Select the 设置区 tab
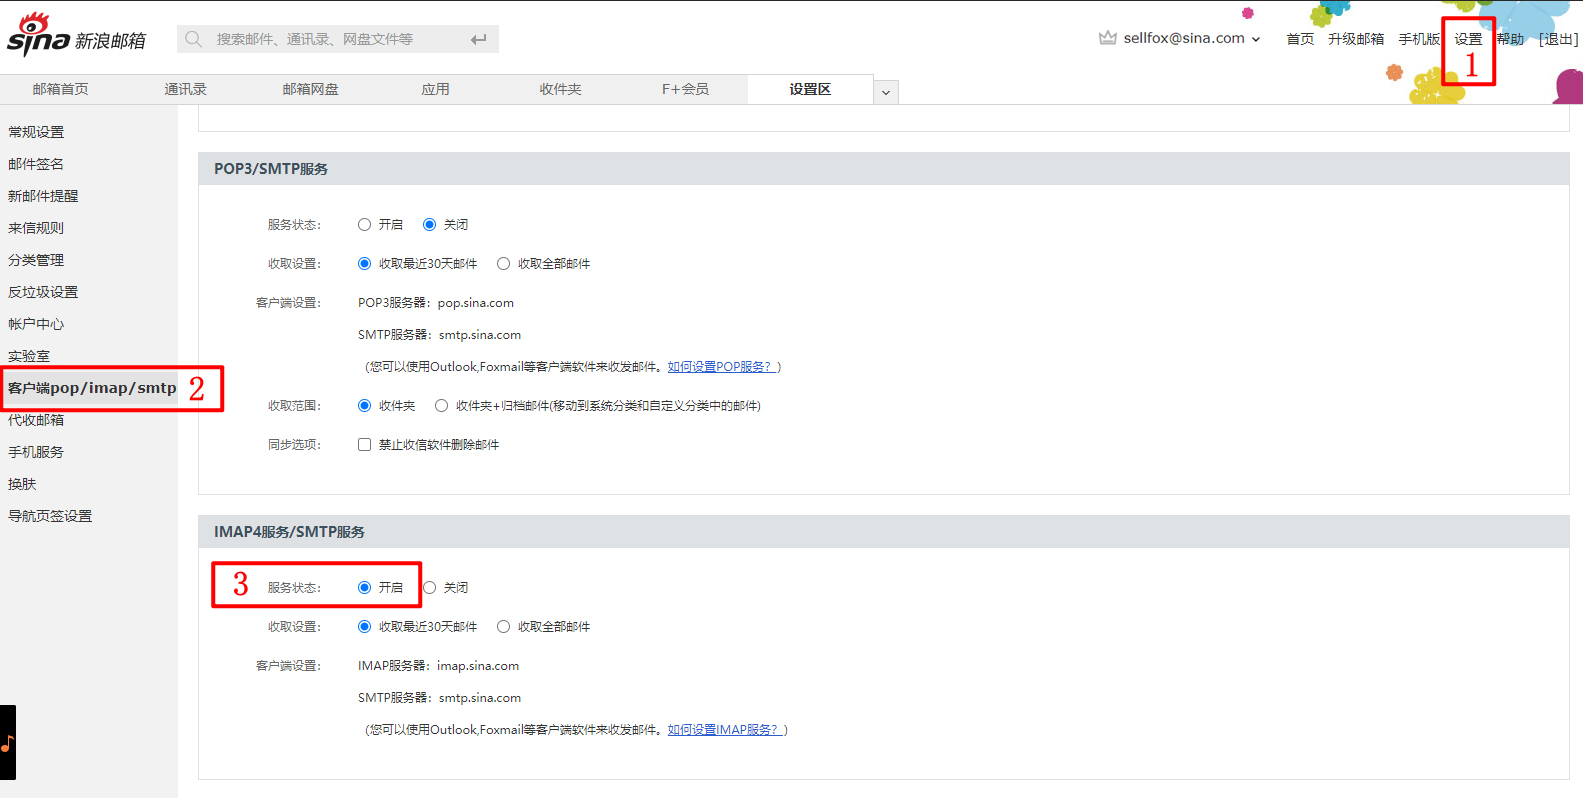Image resolution: width=1583 pixels, height=798 pixels. click(810, 89)
